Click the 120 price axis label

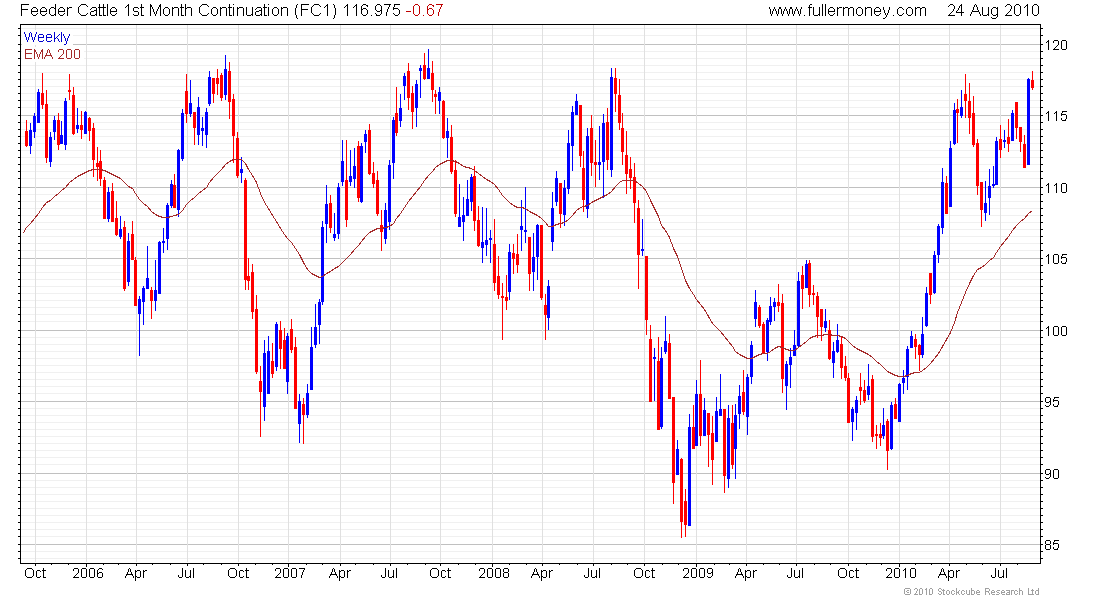click(x=1057, y=45)
